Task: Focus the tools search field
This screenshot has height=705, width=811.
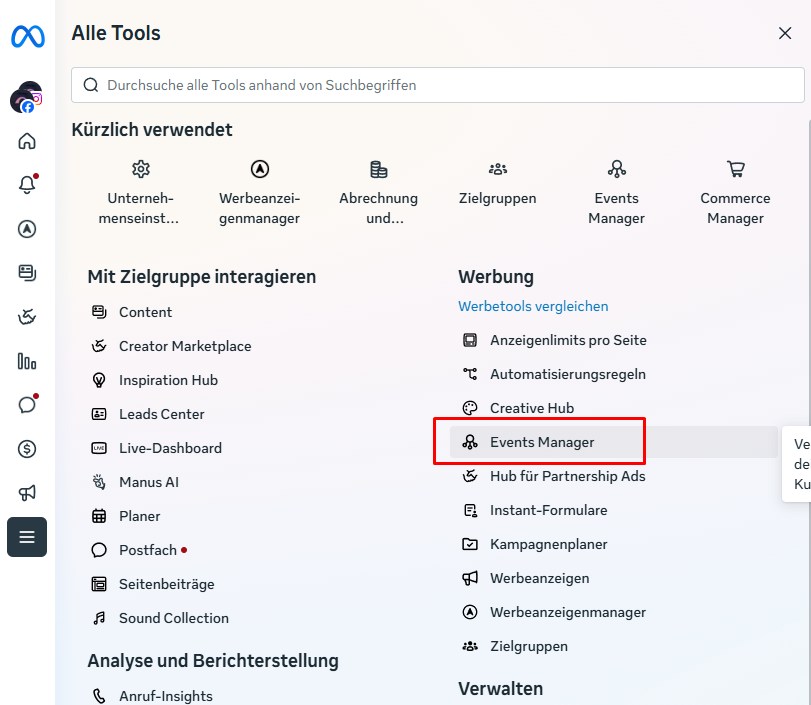Action: [x=438, y=85]
